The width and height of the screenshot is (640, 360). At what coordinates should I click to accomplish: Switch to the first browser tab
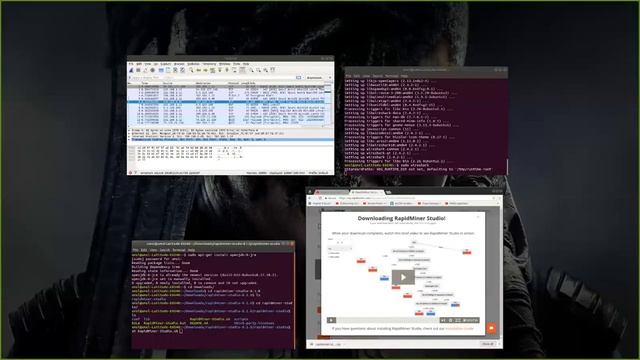(x=332, y=192)
